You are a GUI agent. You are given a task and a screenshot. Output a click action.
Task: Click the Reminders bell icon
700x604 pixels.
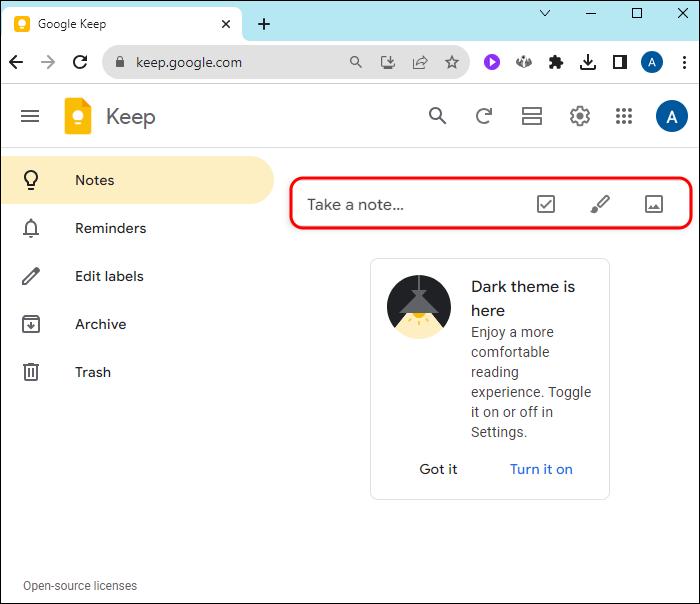pos(31,228)
